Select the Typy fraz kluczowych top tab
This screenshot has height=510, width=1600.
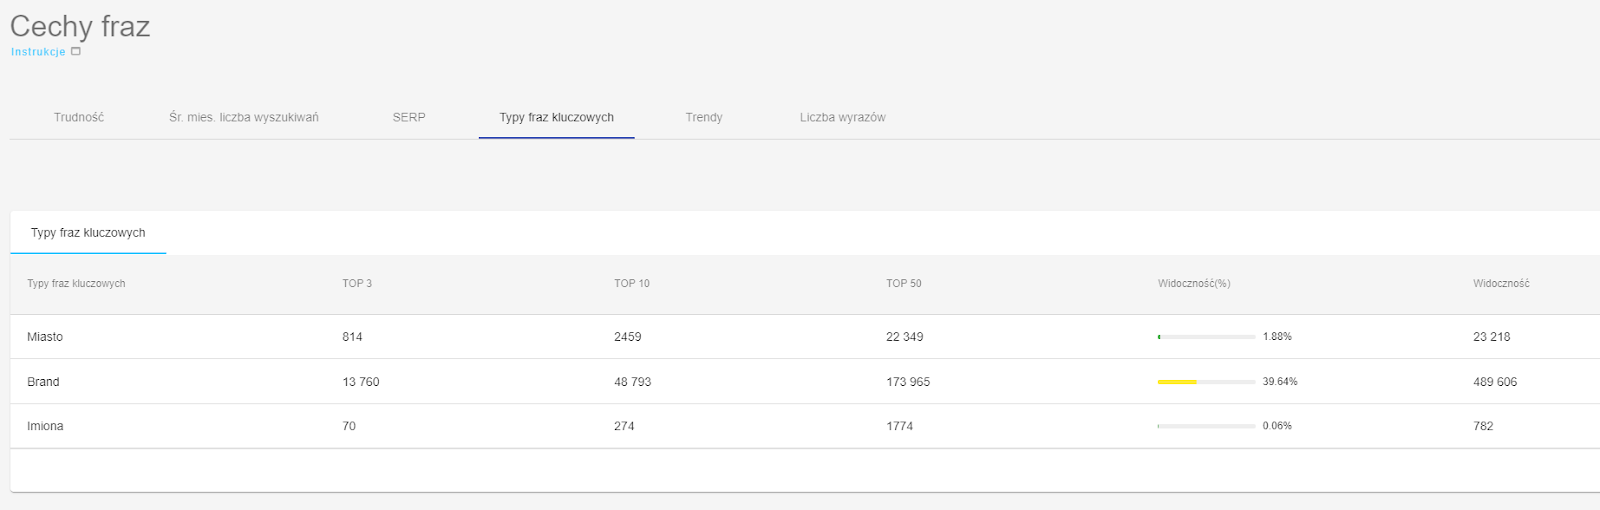557,117
